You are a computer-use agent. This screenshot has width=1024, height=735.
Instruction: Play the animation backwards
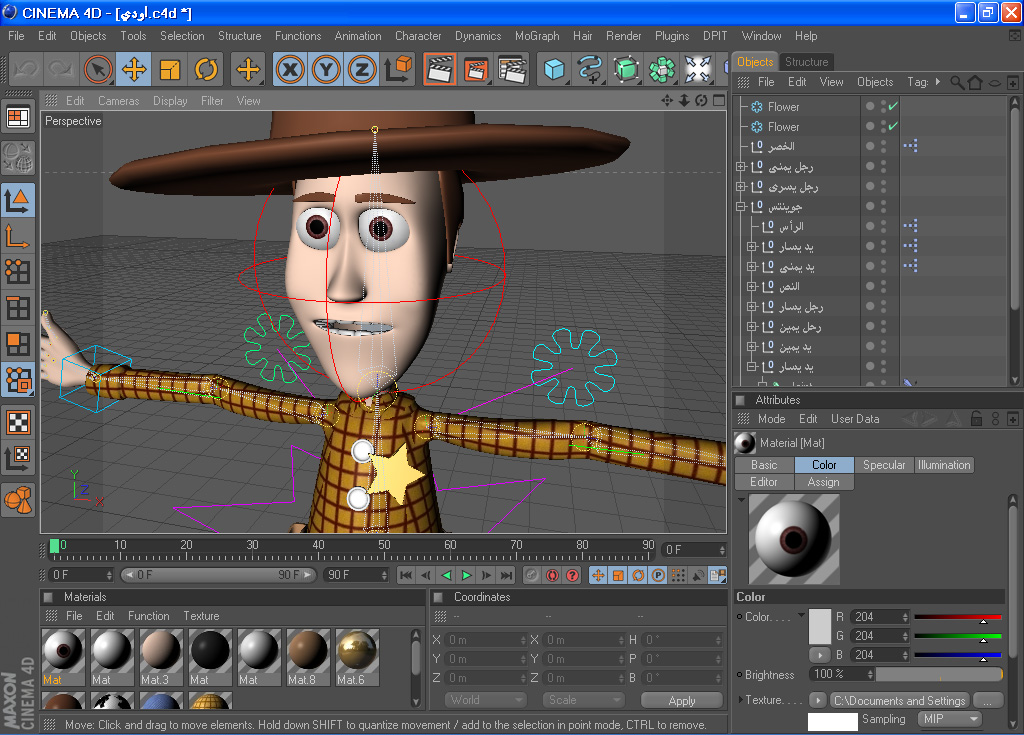447,575
